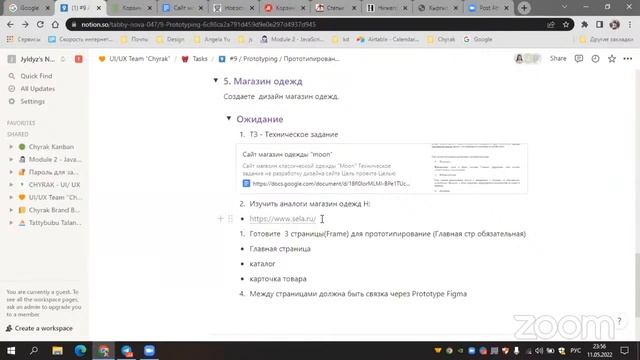Open a new browser tab

[x=524, y=8]
